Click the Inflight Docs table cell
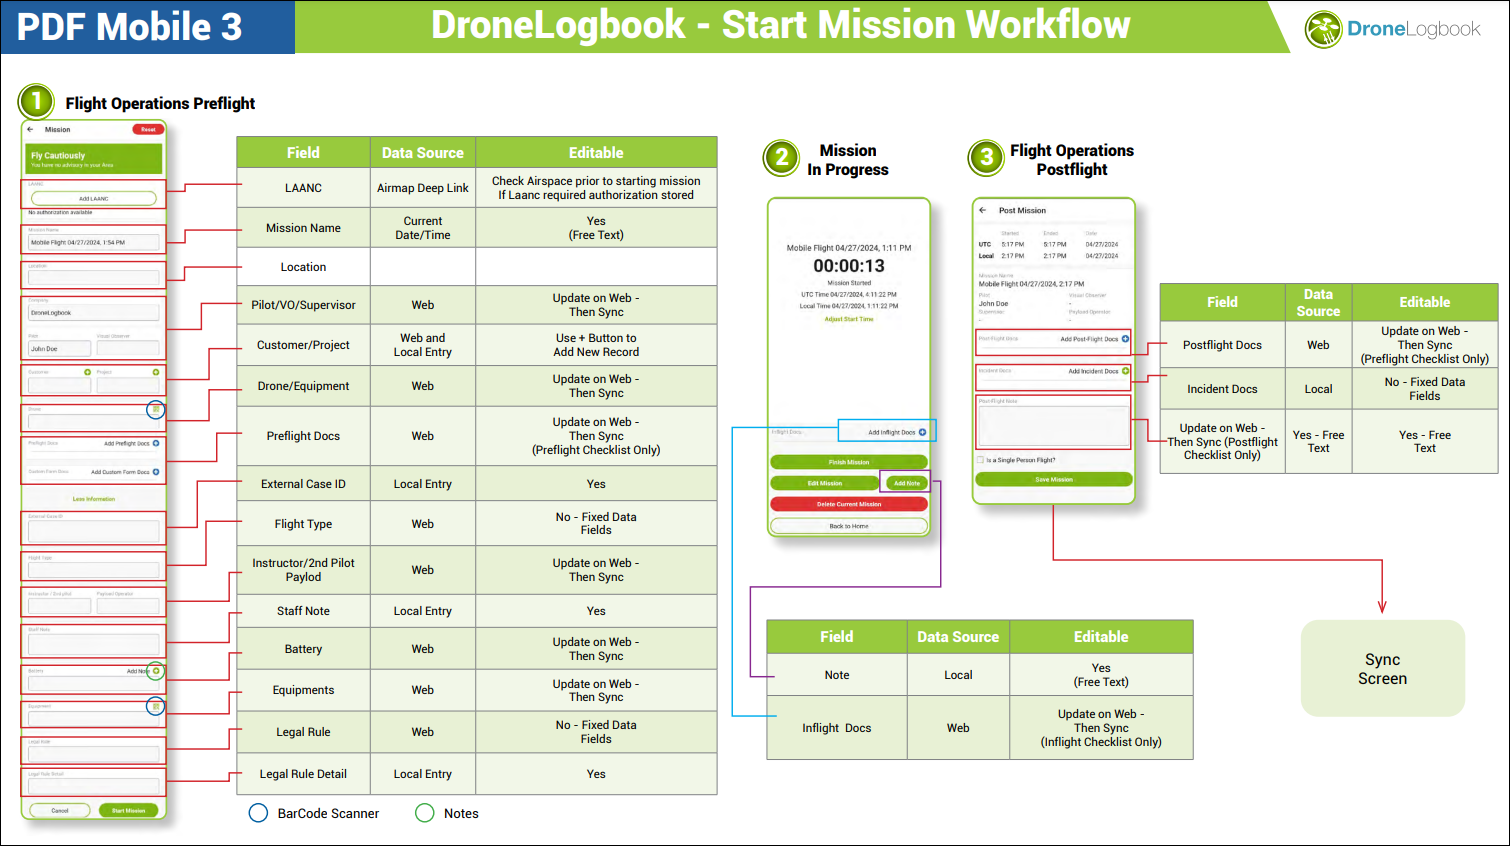Viewport: 1510px width, 846px height. coord(837,728)
